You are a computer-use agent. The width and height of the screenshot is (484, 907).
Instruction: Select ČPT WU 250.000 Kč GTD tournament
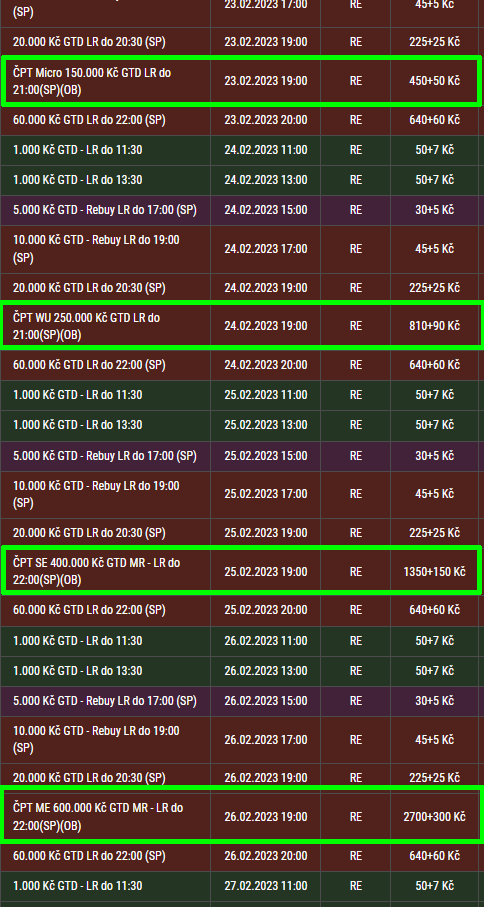(241, 326)
